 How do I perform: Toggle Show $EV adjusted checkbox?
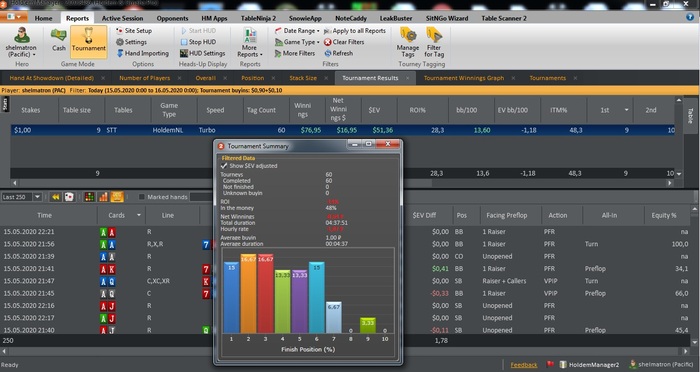coord(224,166)
